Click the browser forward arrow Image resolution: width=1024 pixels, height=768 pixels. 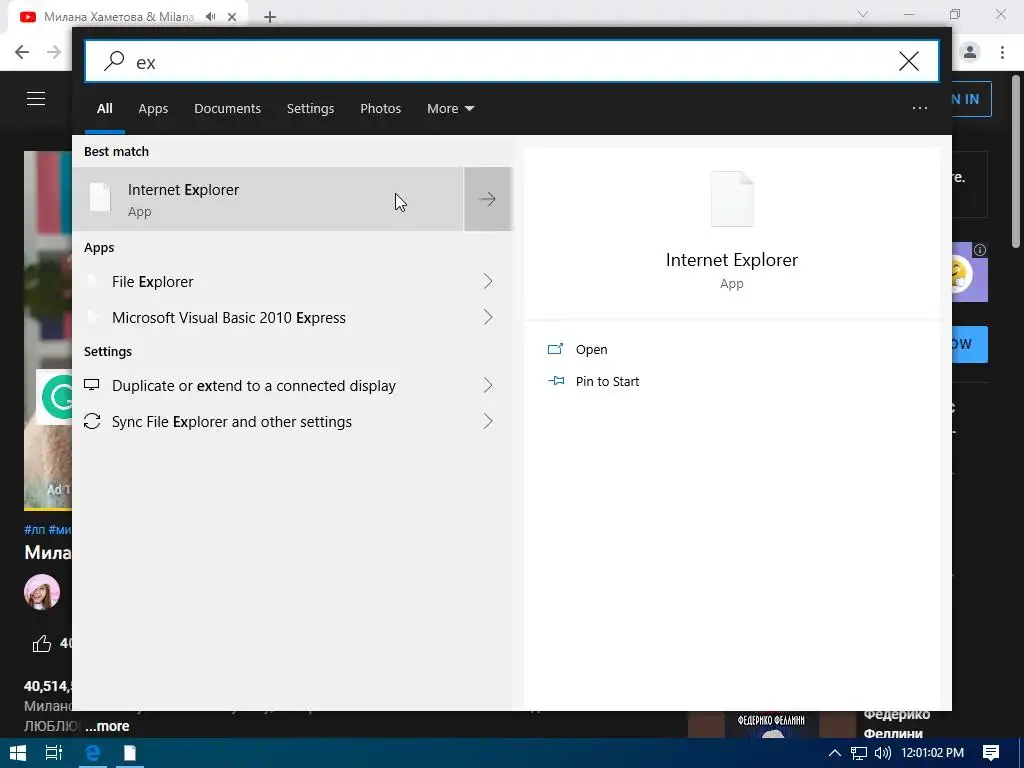[x=54, y=52]
